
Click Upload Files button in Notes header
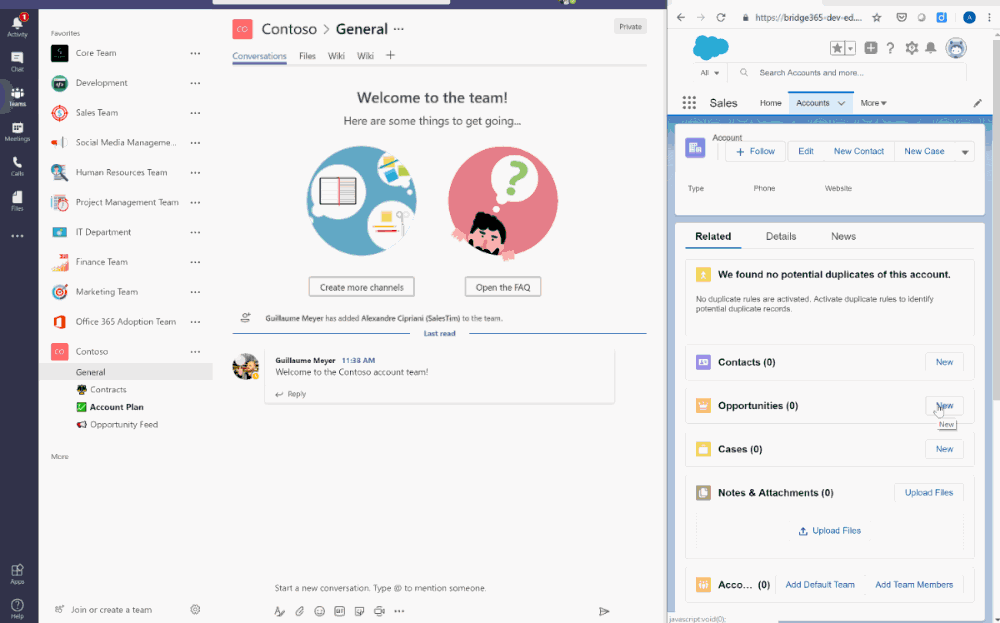click(929, 493)
